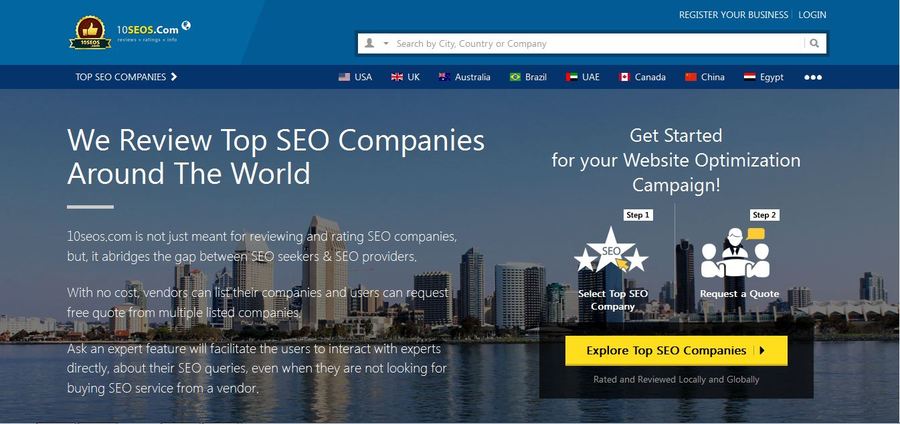Click the Request a Quote people icon
Screen dimensions: 900x424
click(x=735, y=253)
